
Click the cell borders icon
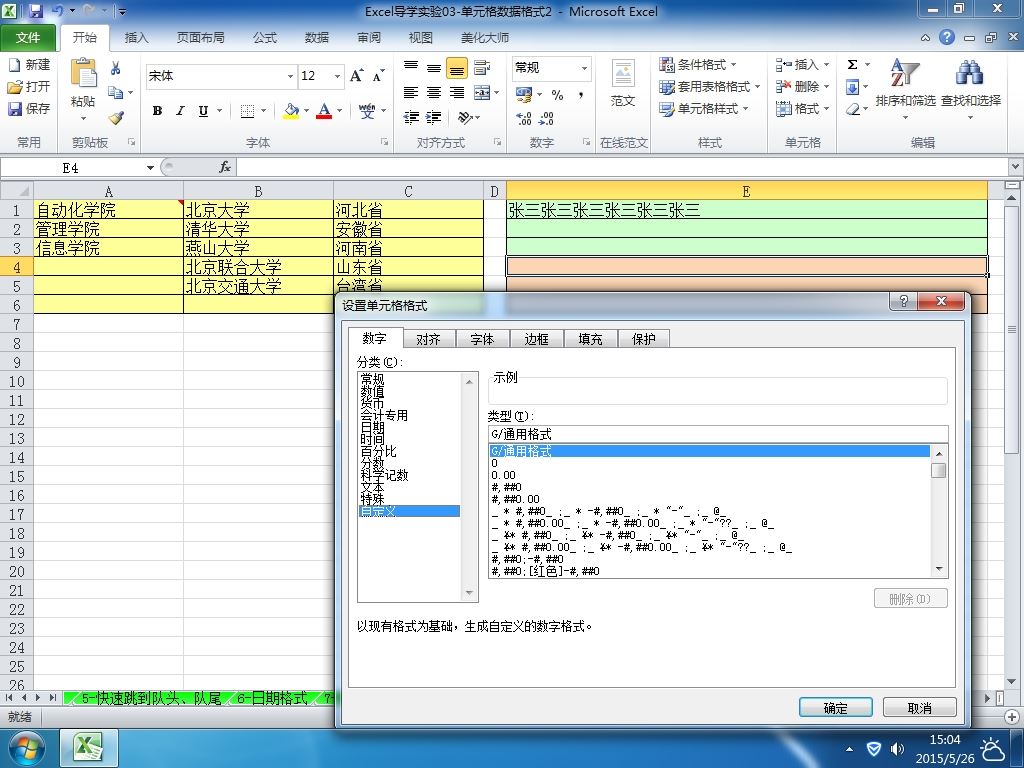pyautogui.click(x=247, y=111)
